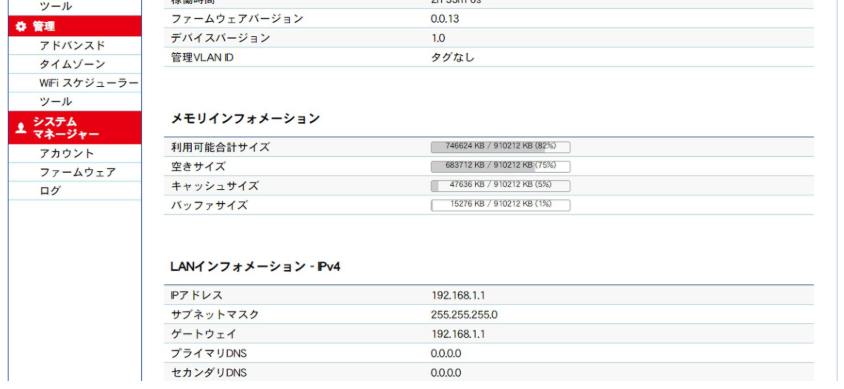Click the 利用可能合計サイズ 82% progress bar
Screen dimensions: 844x389
(501, 147)
